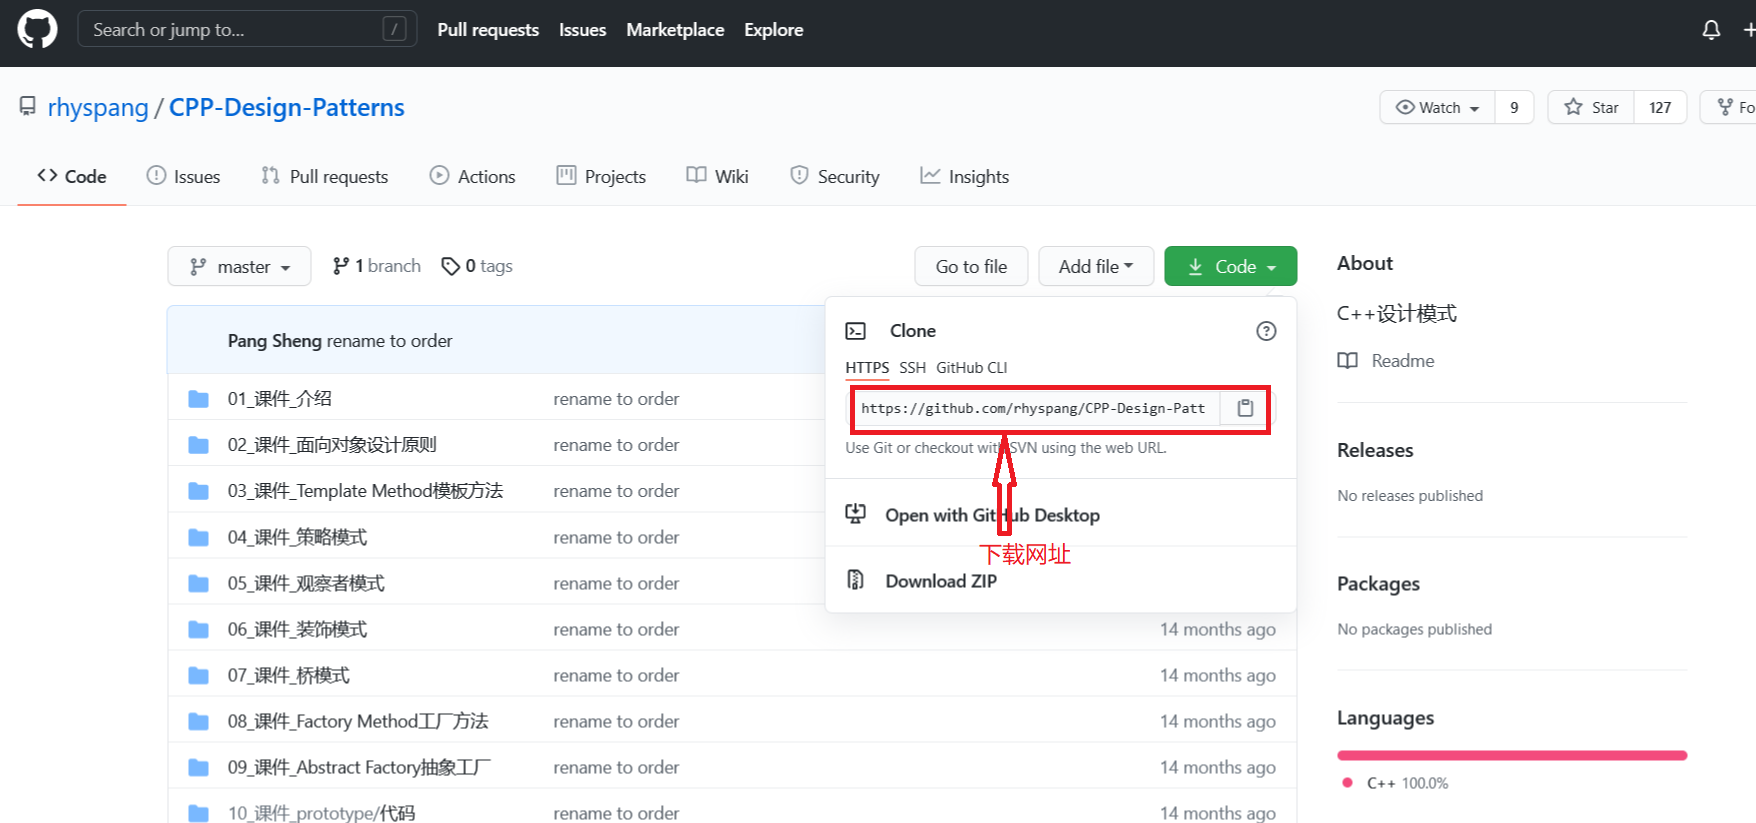Open the Packages heading link

[1378, 584]
